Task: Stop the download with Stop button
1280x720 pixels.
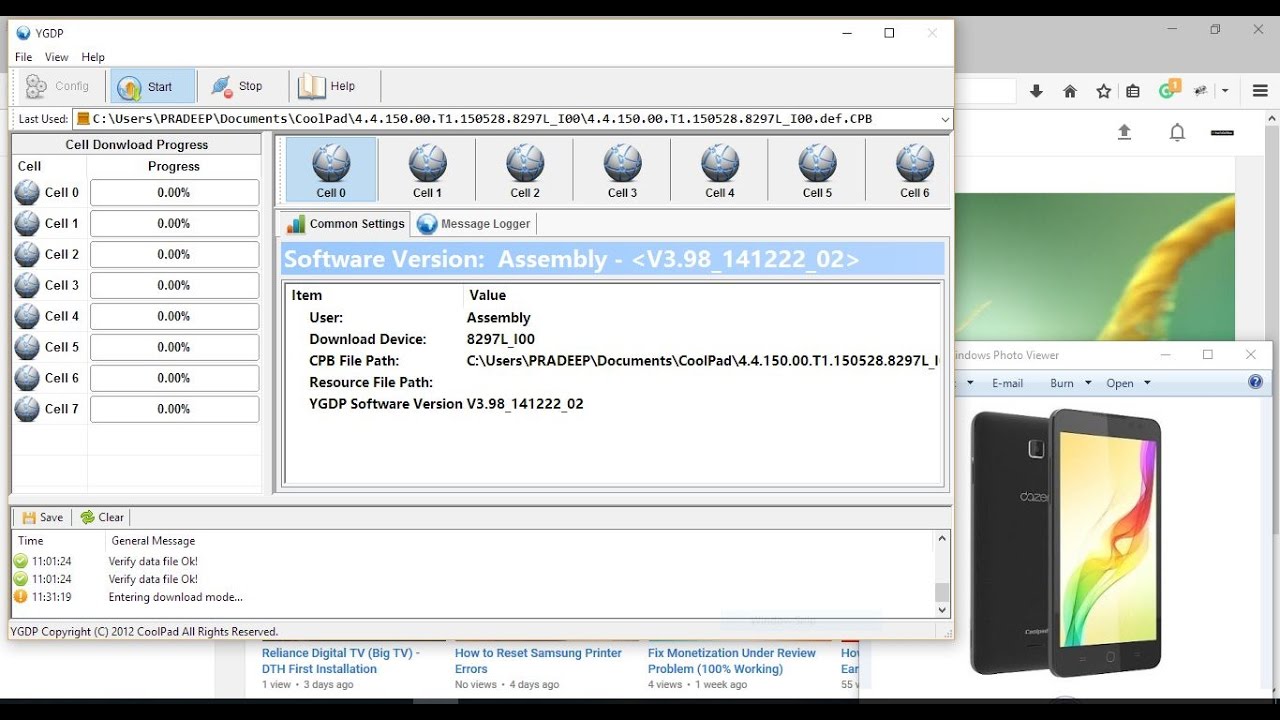Action: point(237,86)
